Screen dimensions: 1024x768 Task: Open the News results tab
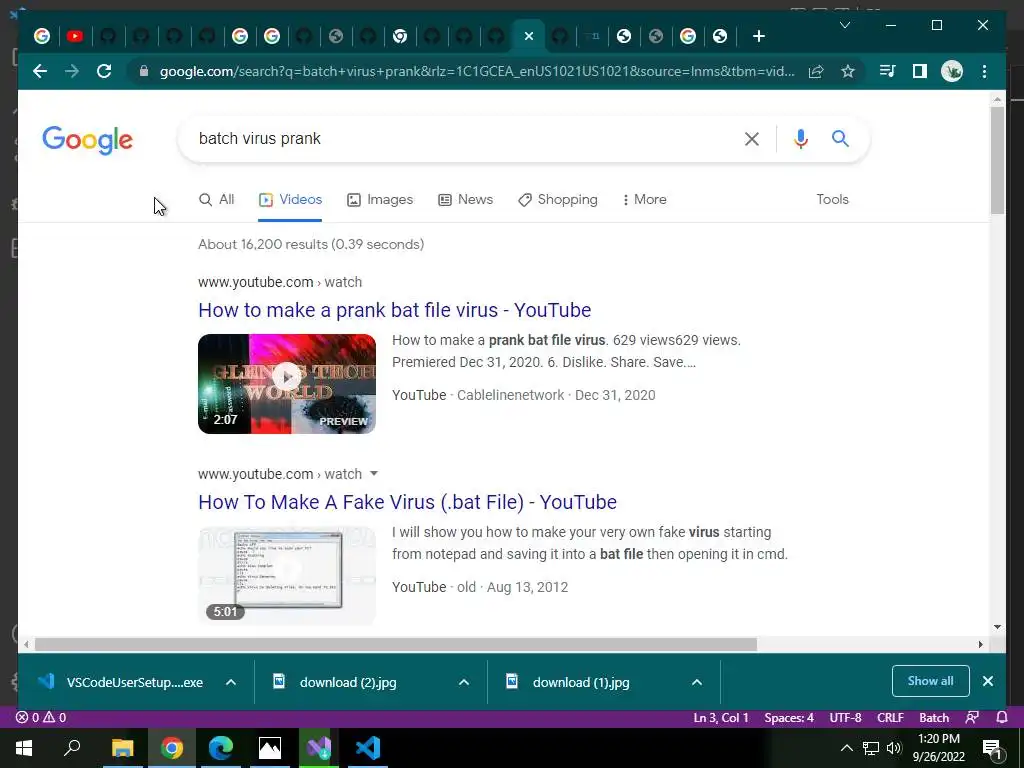coord(465,200)
